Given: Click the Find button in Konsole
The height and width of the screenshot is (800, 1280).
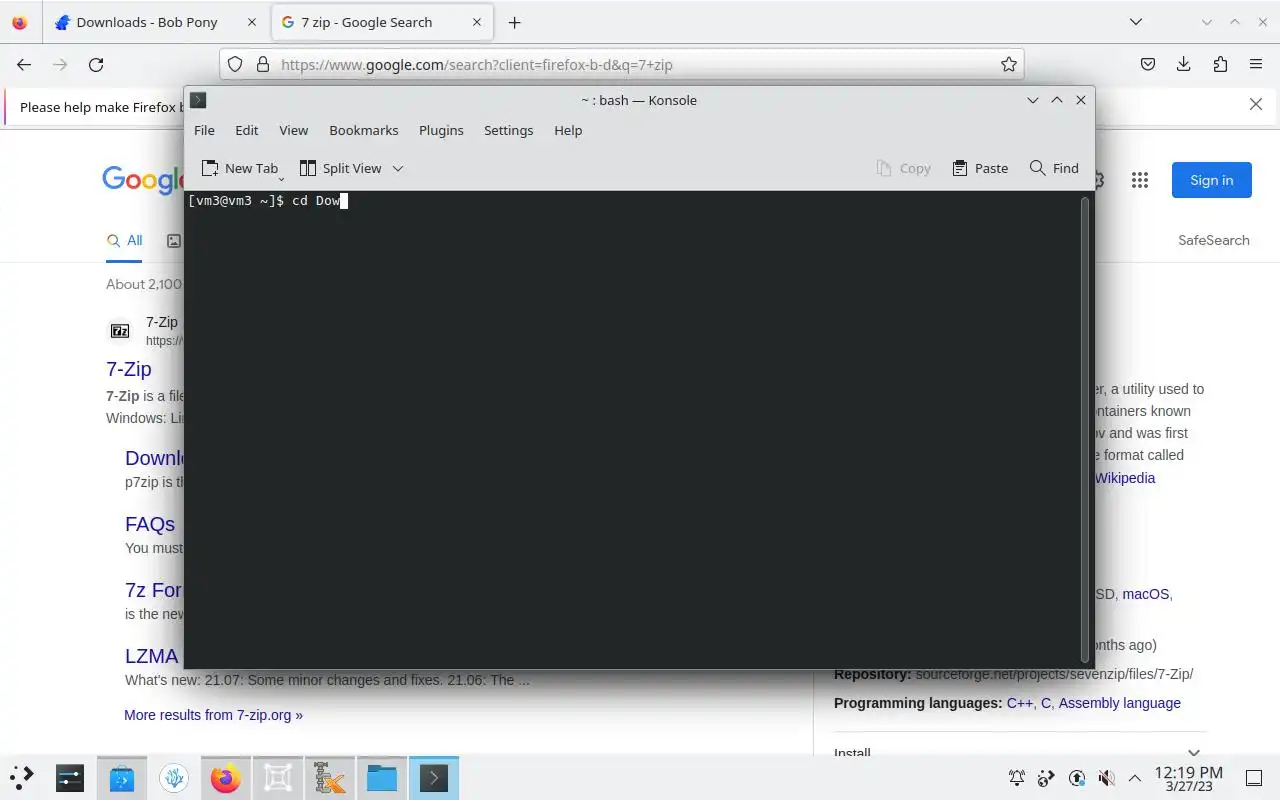Looking at the screenshot, I should [x=1054, y=168].
